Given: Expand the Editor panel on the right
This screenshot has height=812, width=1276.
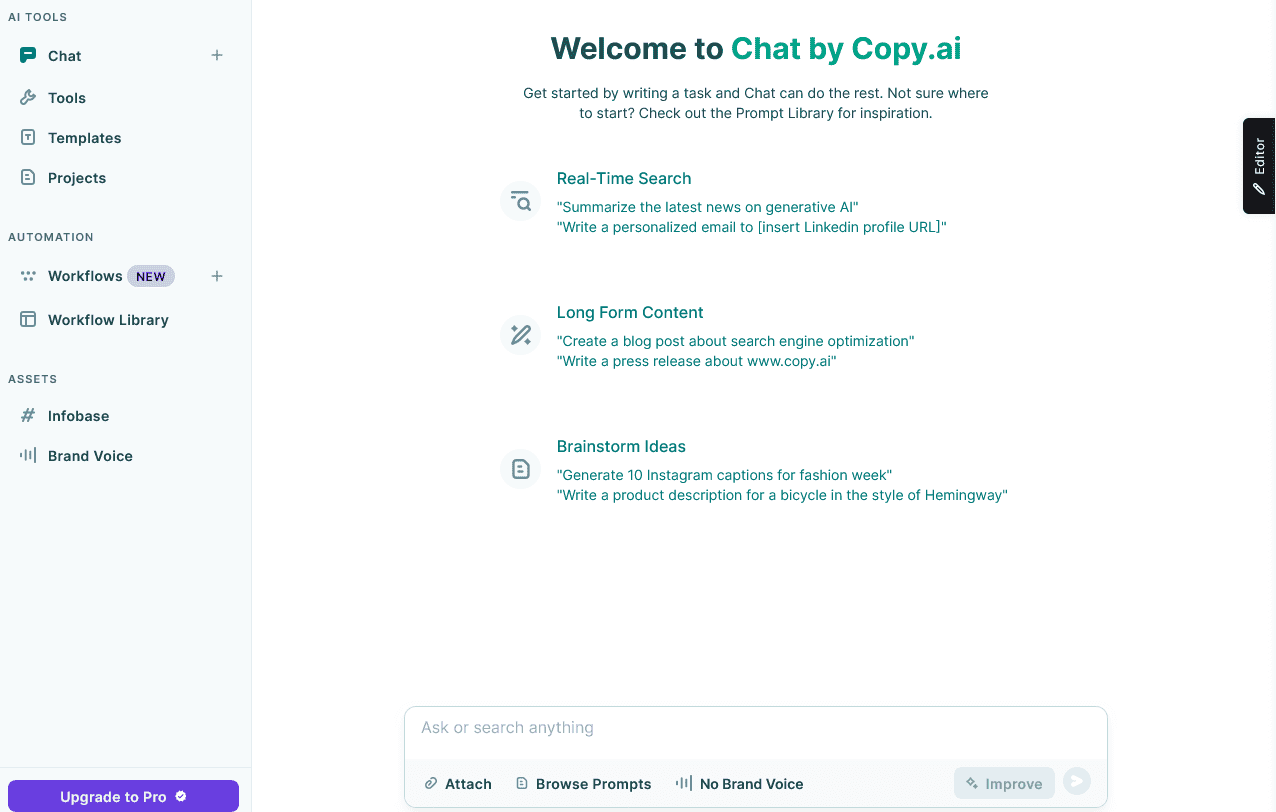Looking at the screenshot, I should (x=1259, y=165).
